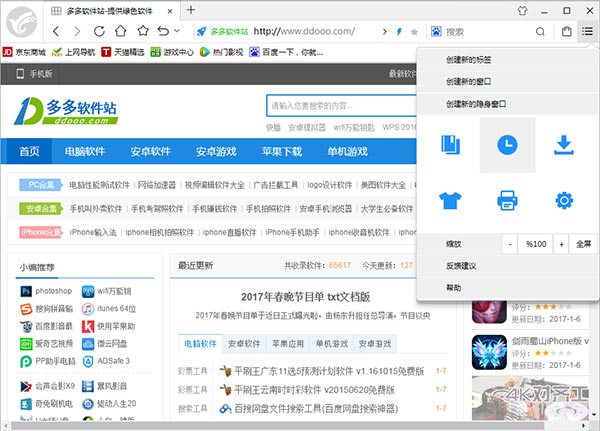Switch to 单机游戏 tab under recent updates

tap(331, 344)
